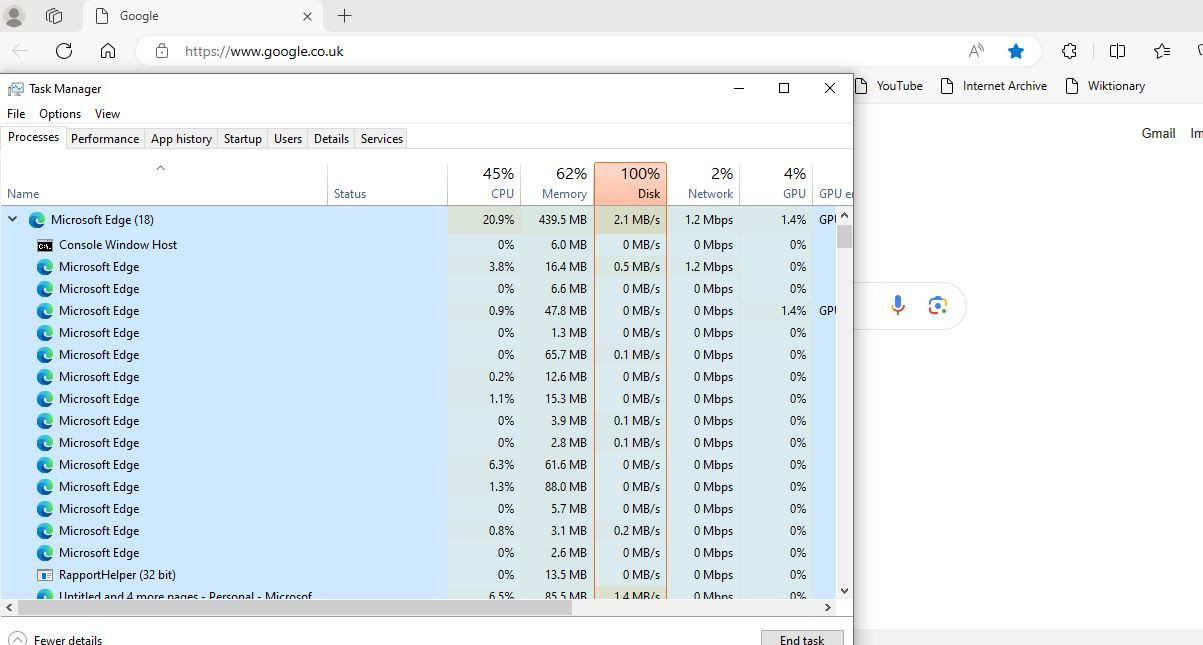Click the Task Manager title icon
1203x645 pixels.
[x=15, y=89]
